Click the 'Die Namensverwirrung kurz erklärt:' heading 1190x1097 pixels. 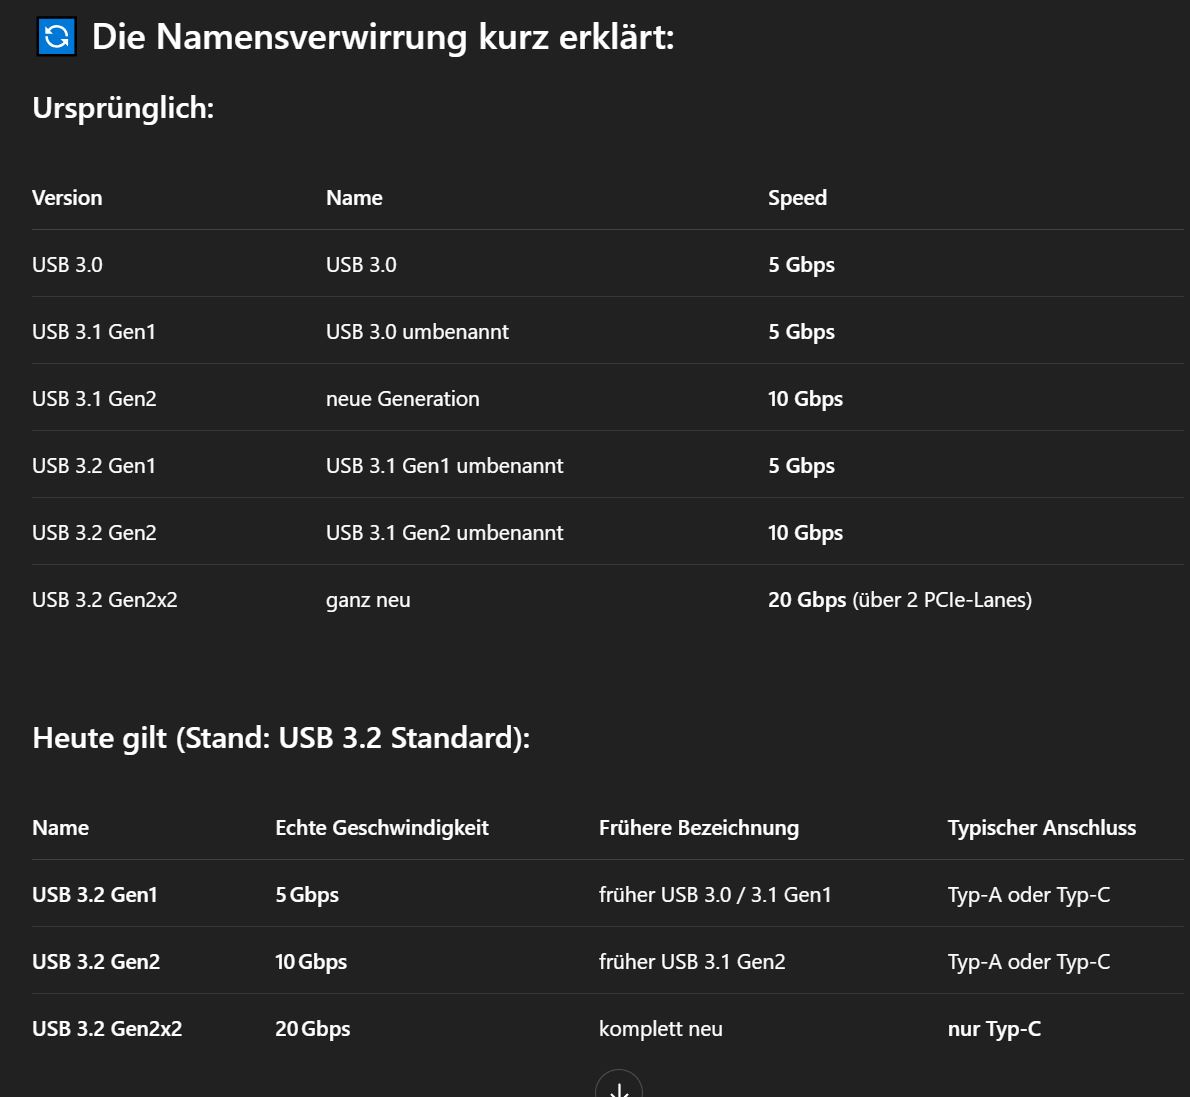[x=382, y=36]
